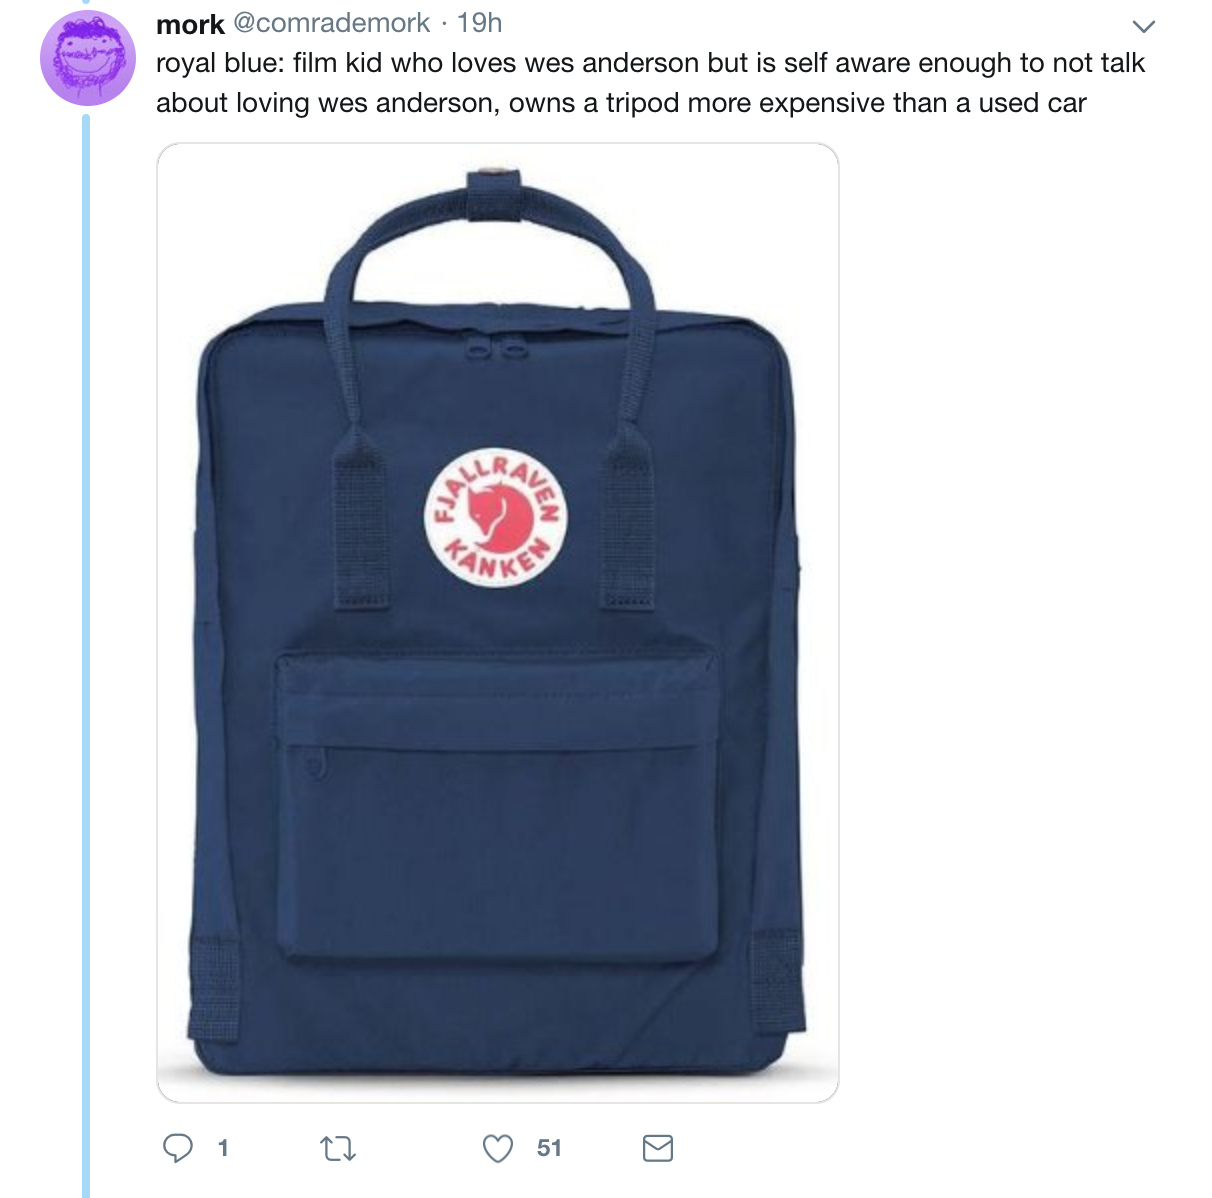This screenshot has height=1198, width=1212.
Task: Visit the @comrademork handle link
Action: point(331,23)
